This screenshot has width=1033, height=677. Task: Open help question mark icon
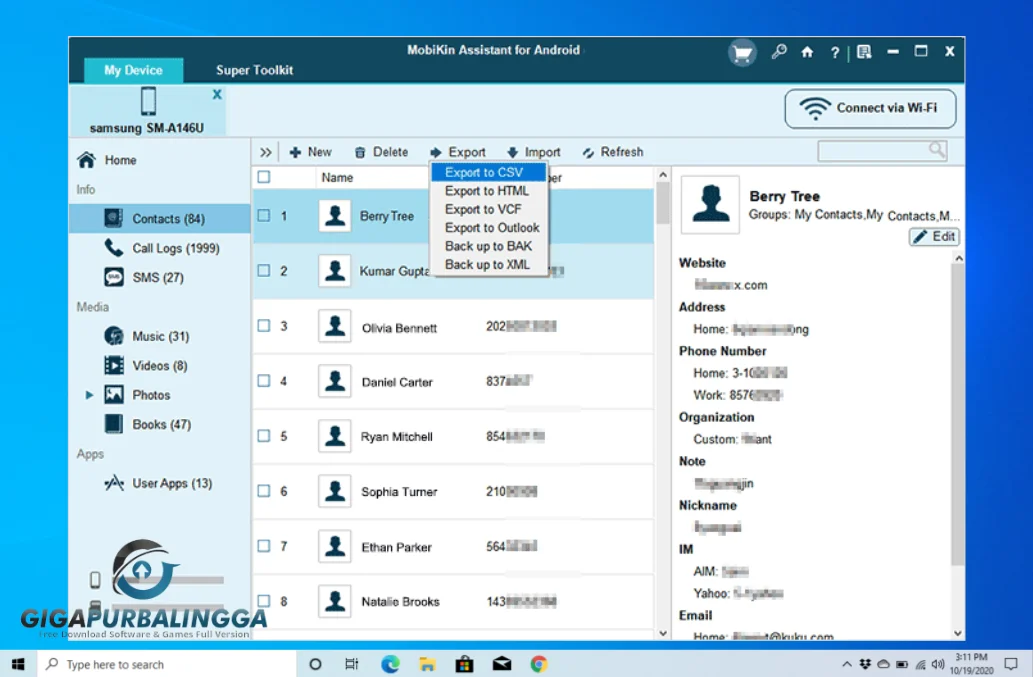point(835,53)
